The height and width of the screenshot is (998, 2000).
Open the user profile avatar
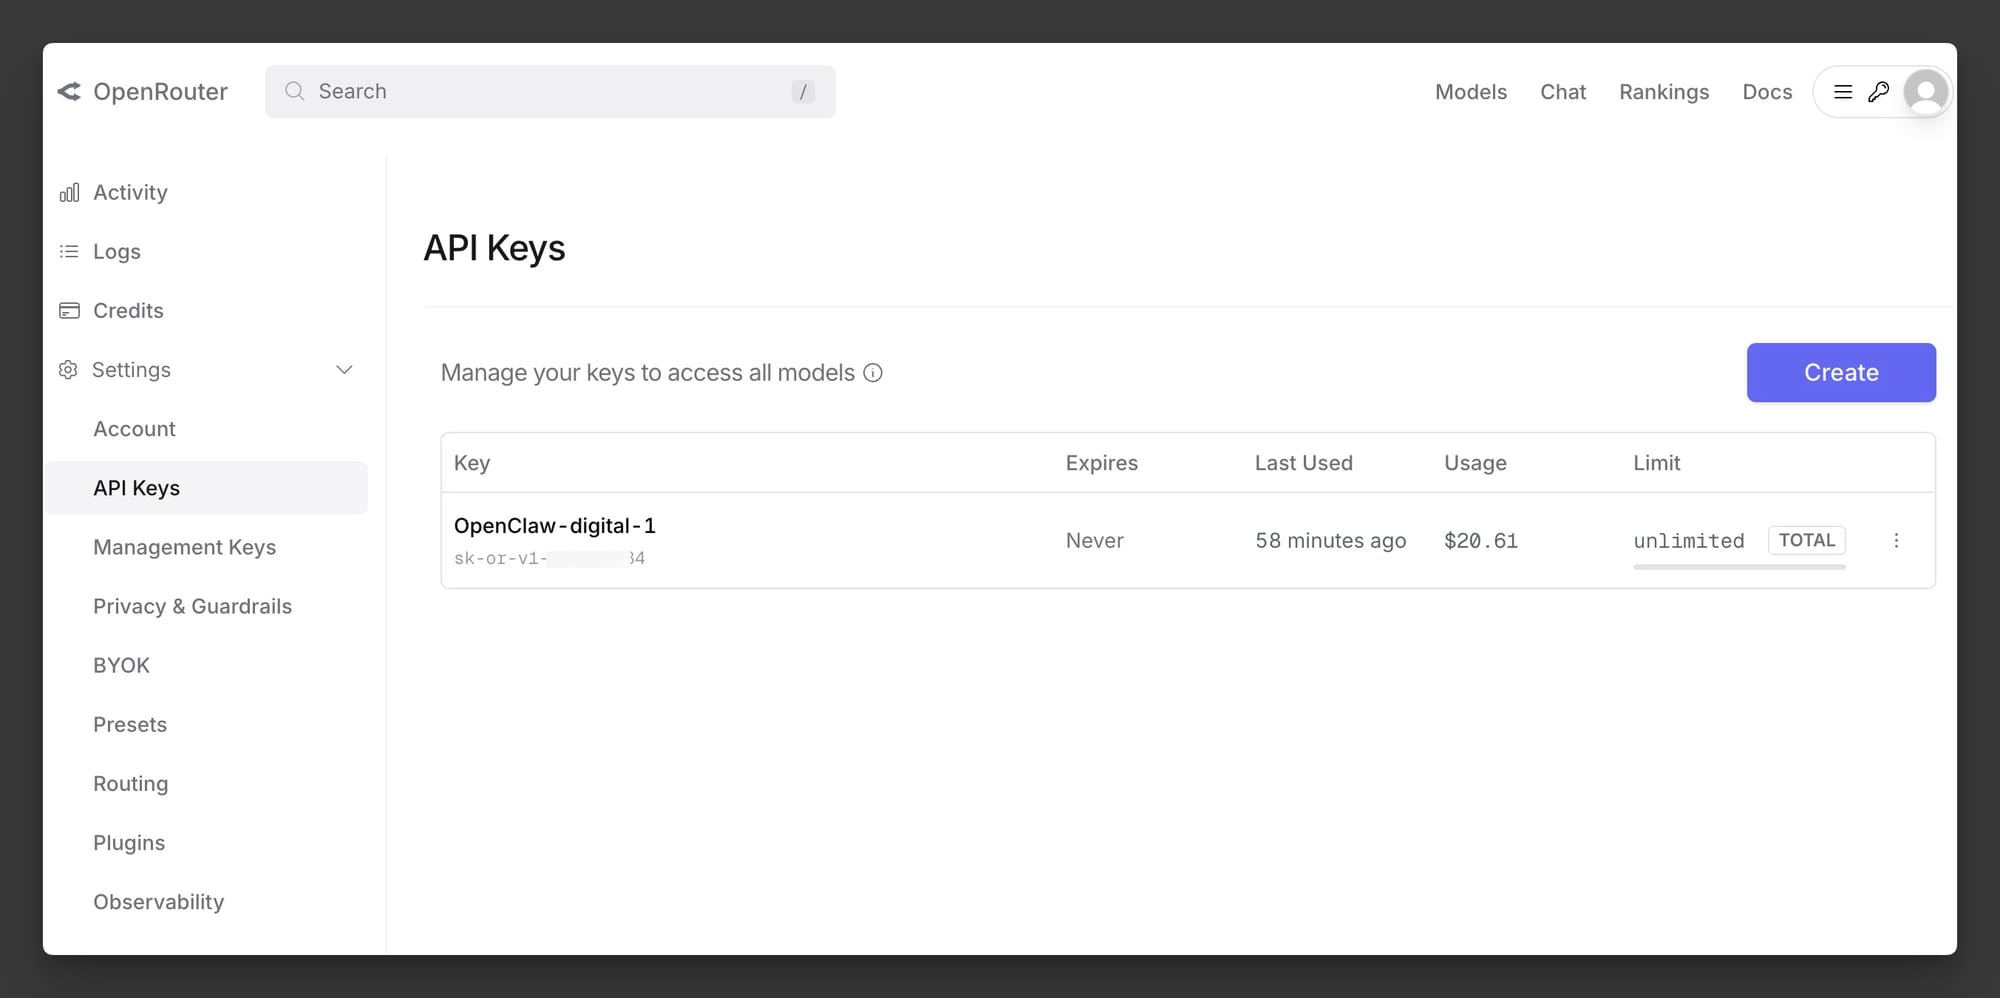tap(1925, 92)
